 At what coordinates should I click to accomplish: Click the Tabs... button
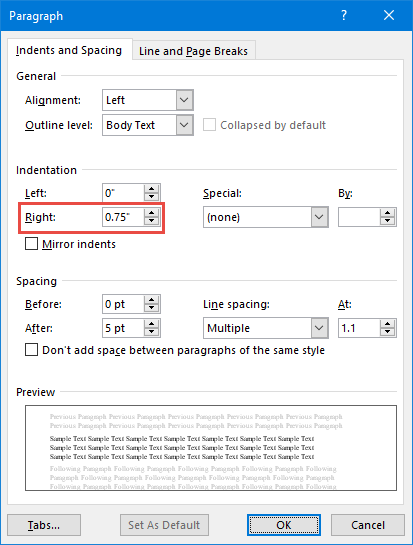click(x=44, y=525)
